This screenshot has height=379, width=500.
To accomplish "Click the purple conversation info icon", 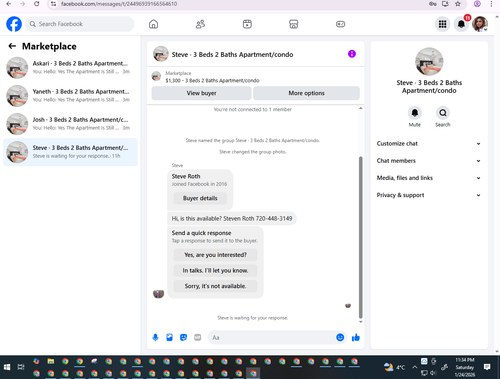I will click(x=352, y=54).
